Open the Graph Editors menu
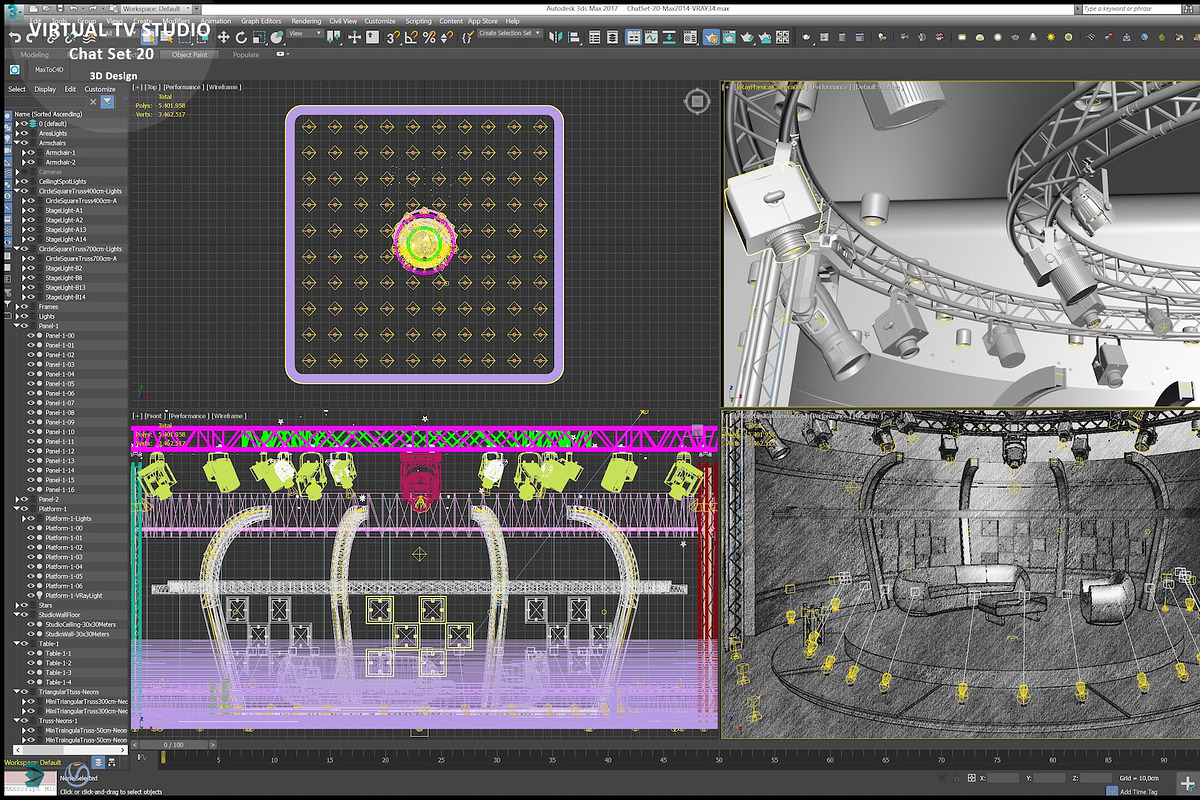This screenshot has width=1200, height=800. click(261, 21)
